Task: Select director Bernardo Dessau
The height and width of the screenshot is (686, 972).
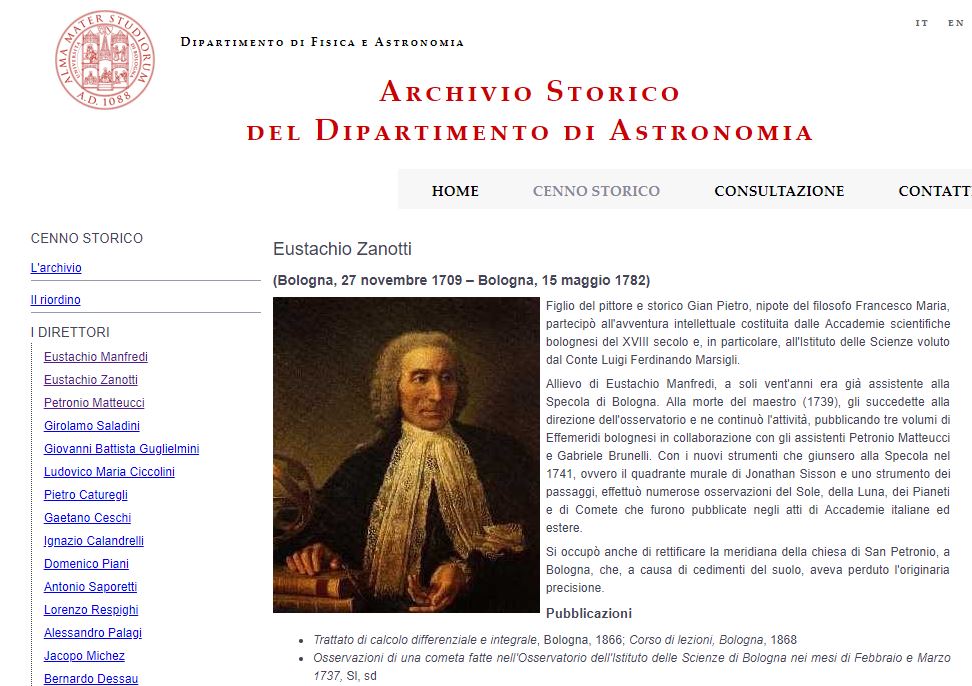Action: point(91,678)
